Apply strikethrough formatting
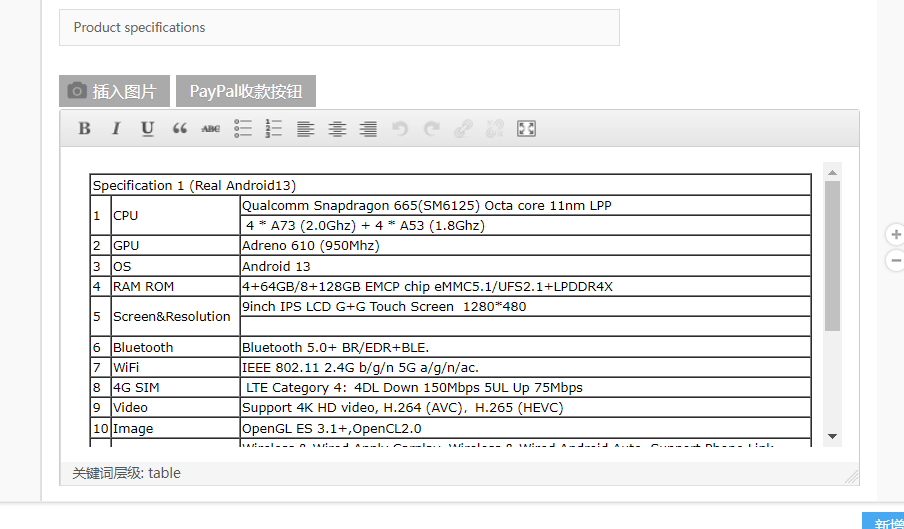The height and width of the screenshot is (529, 904). pyautogui.click(x=210, y=128)
